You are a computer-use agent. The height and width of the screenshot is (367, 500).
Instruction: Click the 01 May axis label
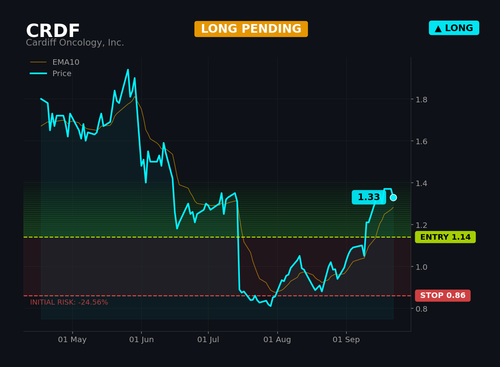pyautogui.click(x=72, y=340)
